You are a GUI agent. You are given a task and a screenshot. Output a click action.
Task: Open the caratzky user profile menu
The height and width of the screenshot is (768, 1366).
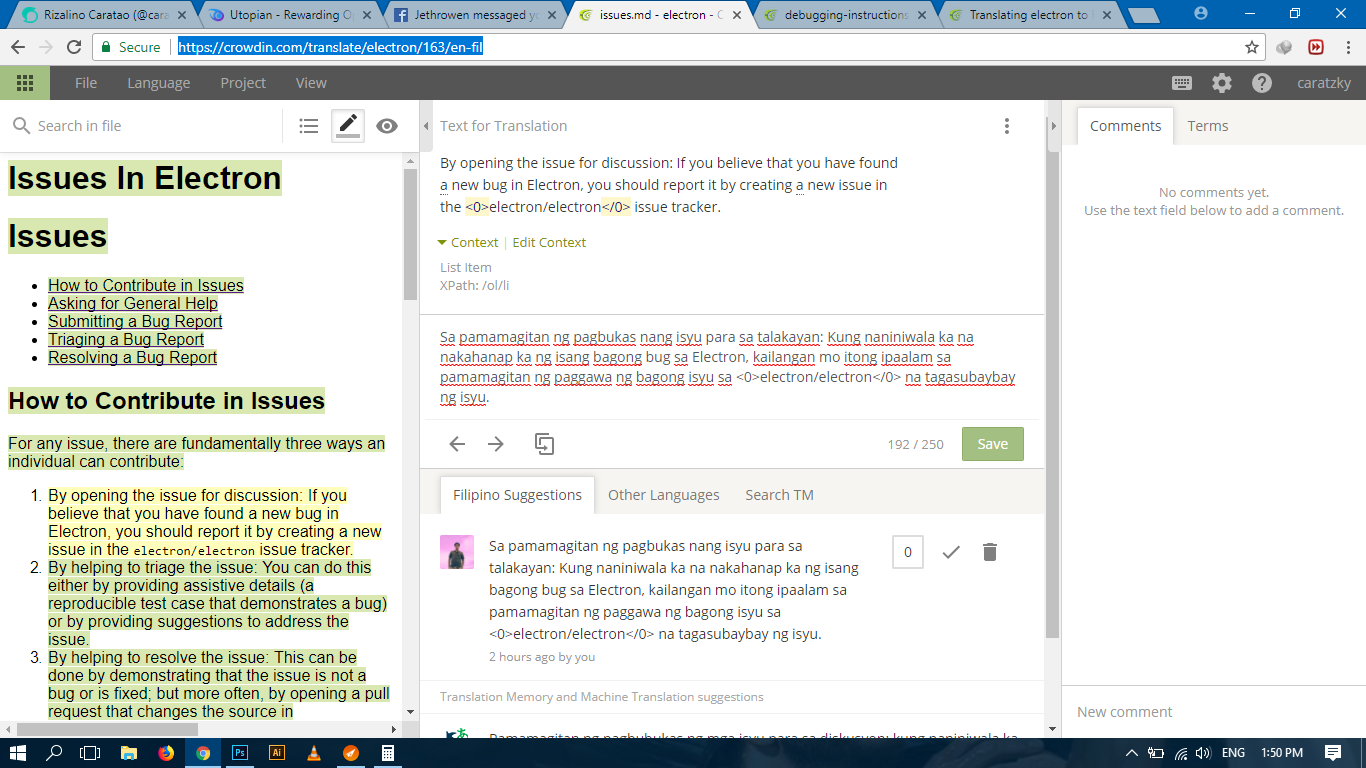[x=1324, y=83]
